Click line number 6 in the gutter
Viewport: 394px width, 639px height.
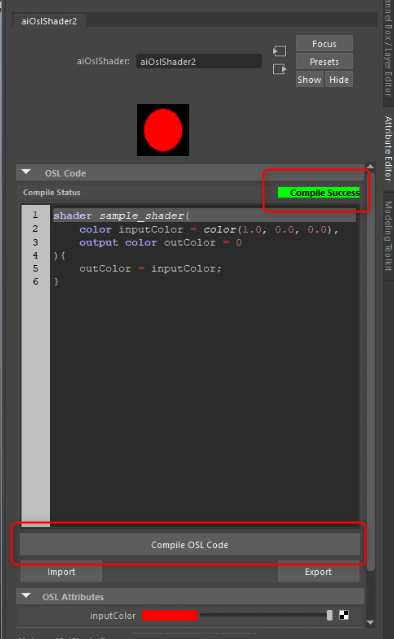35,282
